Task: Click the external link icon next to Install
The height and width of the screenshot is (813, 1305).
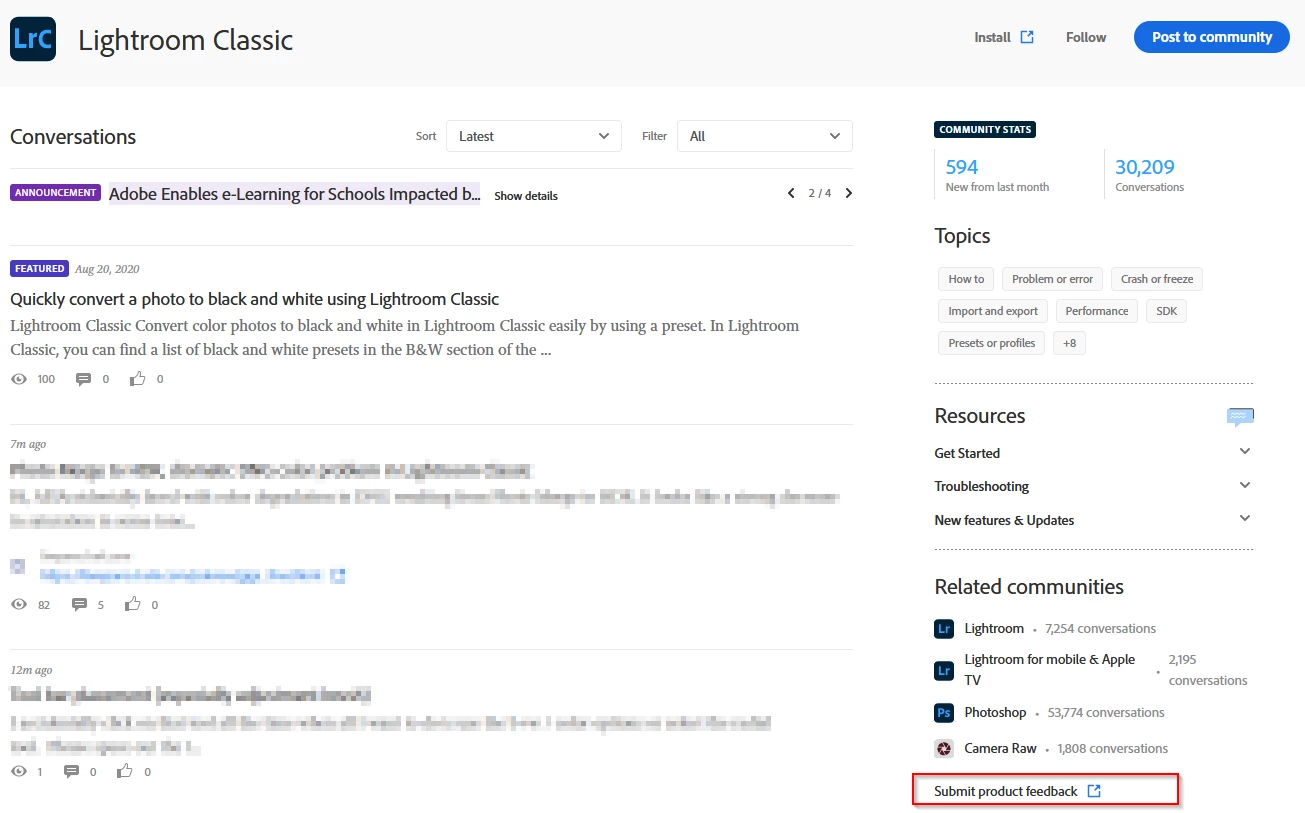Action: tap(1027, 37)
